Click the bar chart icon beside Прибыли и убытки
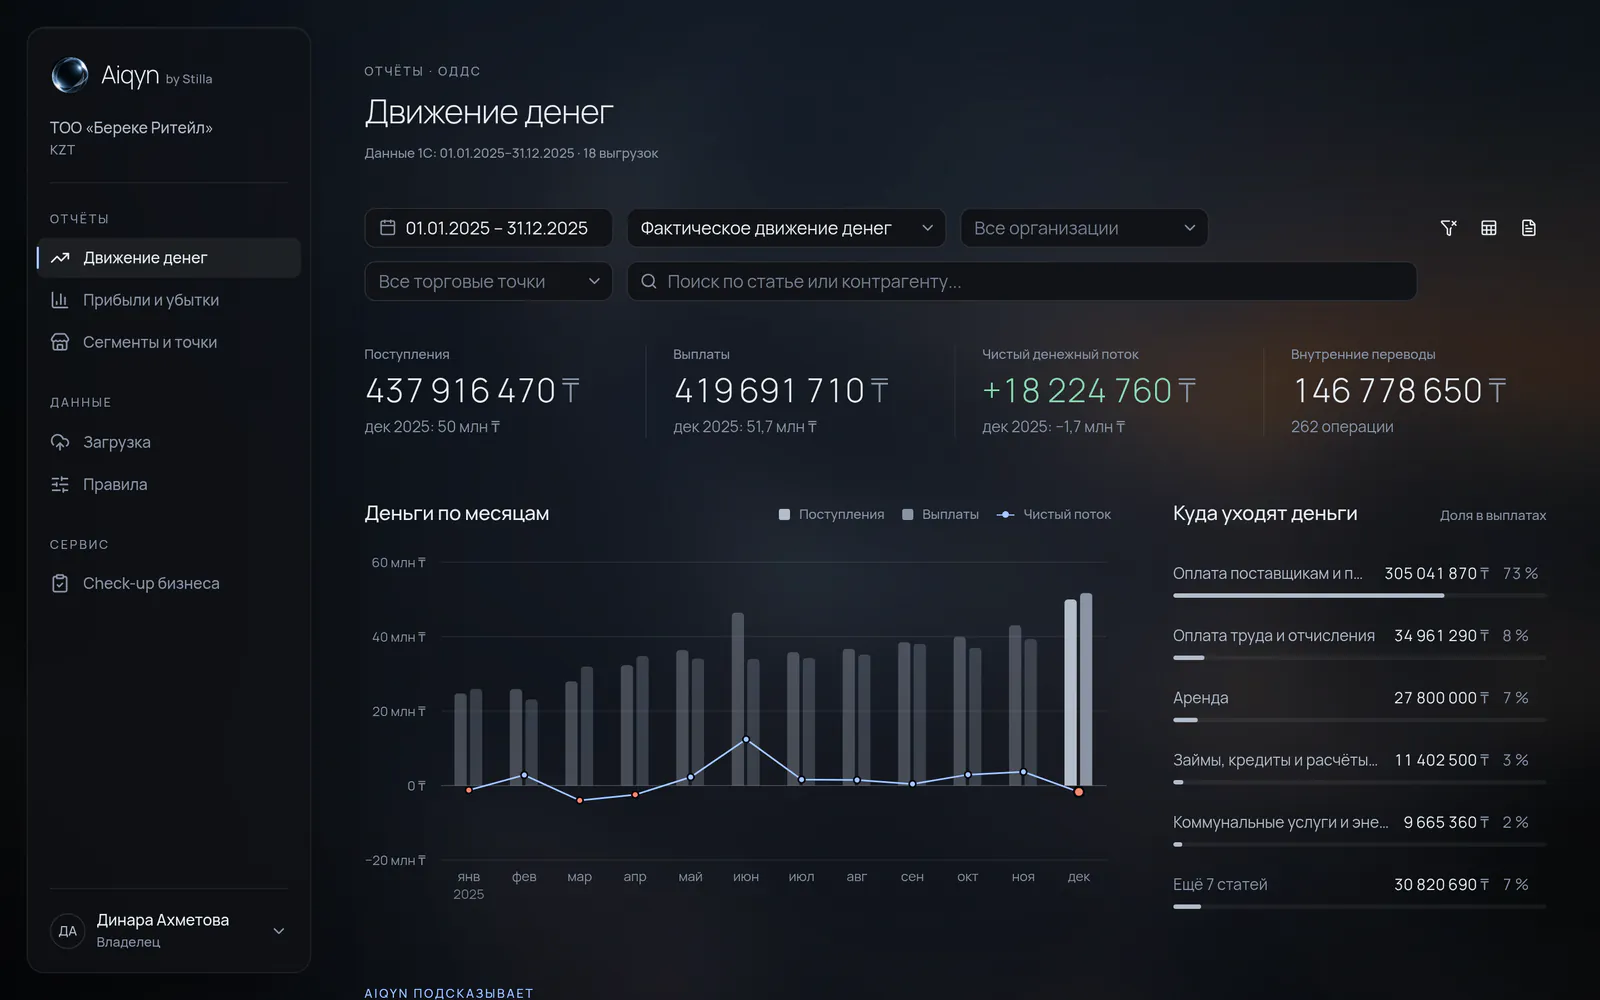 (x=60, y=300)
